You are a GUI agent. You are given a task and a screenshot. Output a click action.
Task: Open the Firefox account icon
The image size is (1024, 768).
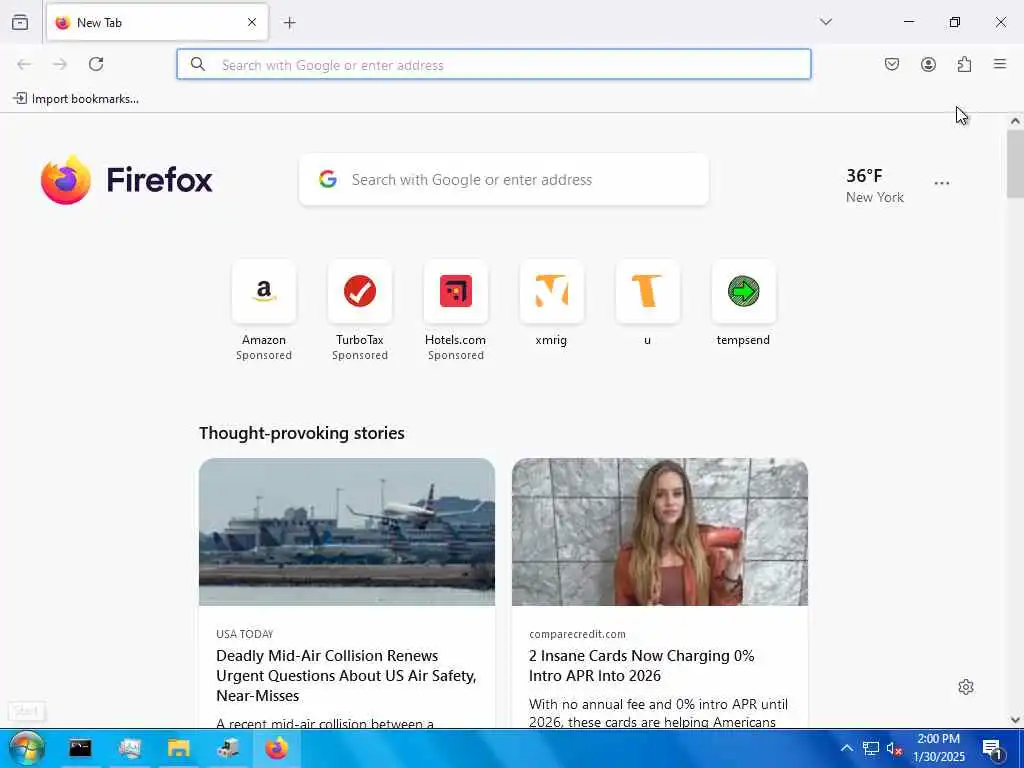(x=928, y=64)
